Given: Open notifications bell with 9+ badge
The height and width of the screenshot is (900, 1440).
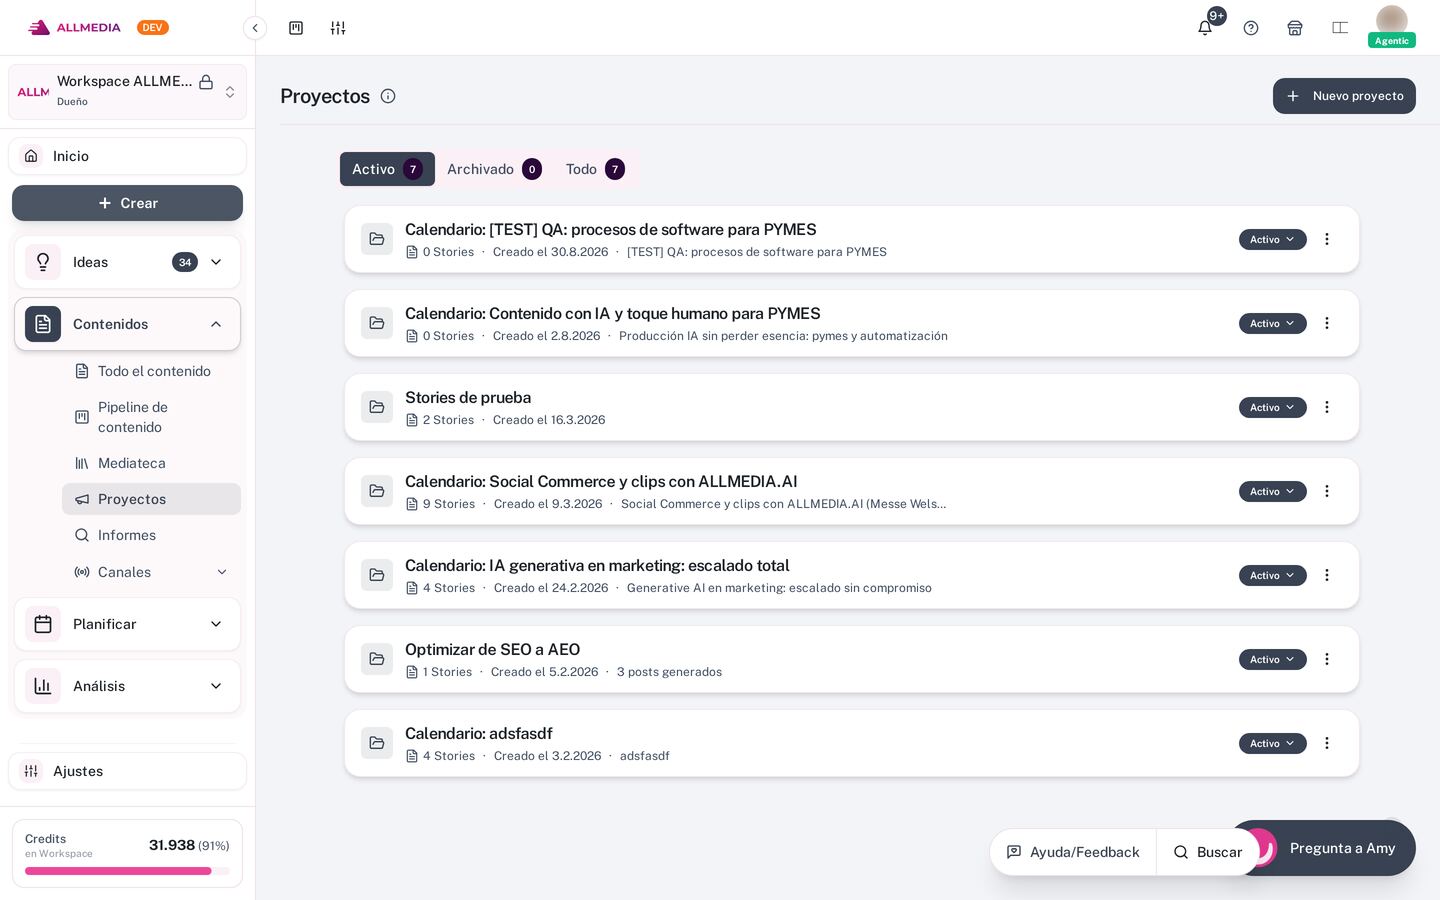Looking at the screenshot, I should pyautogui.click(x=1205, y=28).
